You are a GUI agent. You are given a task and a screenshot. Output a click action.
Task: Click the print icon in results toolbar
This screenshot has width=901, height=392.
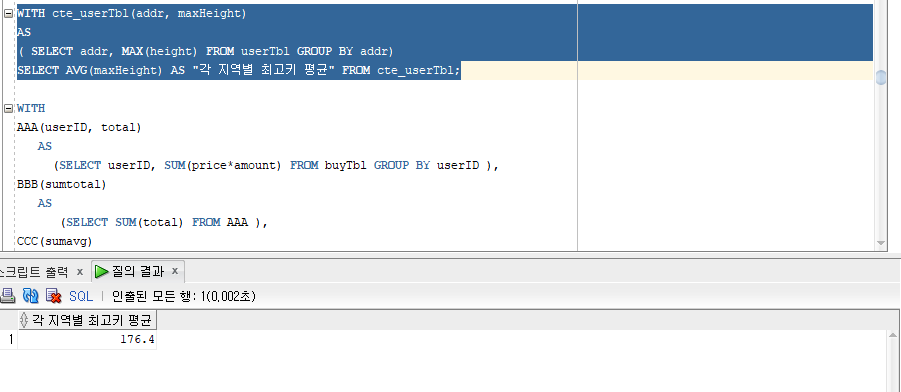pyautogui.click(x=7, y=296)
